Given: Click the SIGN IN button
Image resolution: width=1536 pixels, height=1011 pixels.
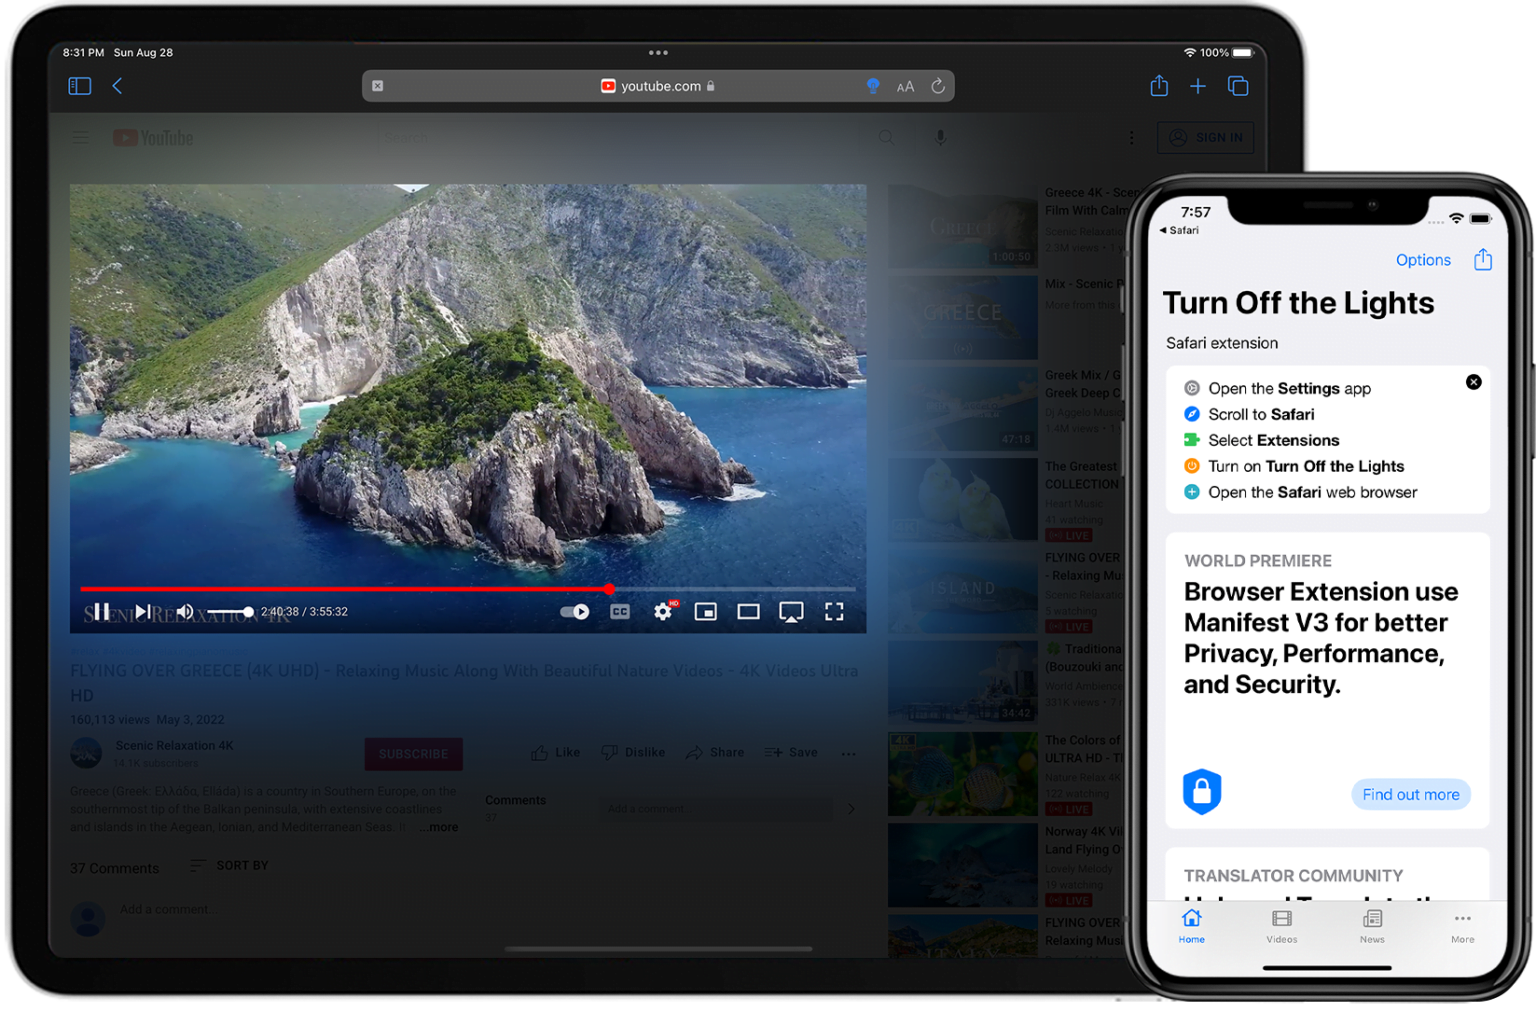Looking at the screenshot, I should tap(1205, 138).
